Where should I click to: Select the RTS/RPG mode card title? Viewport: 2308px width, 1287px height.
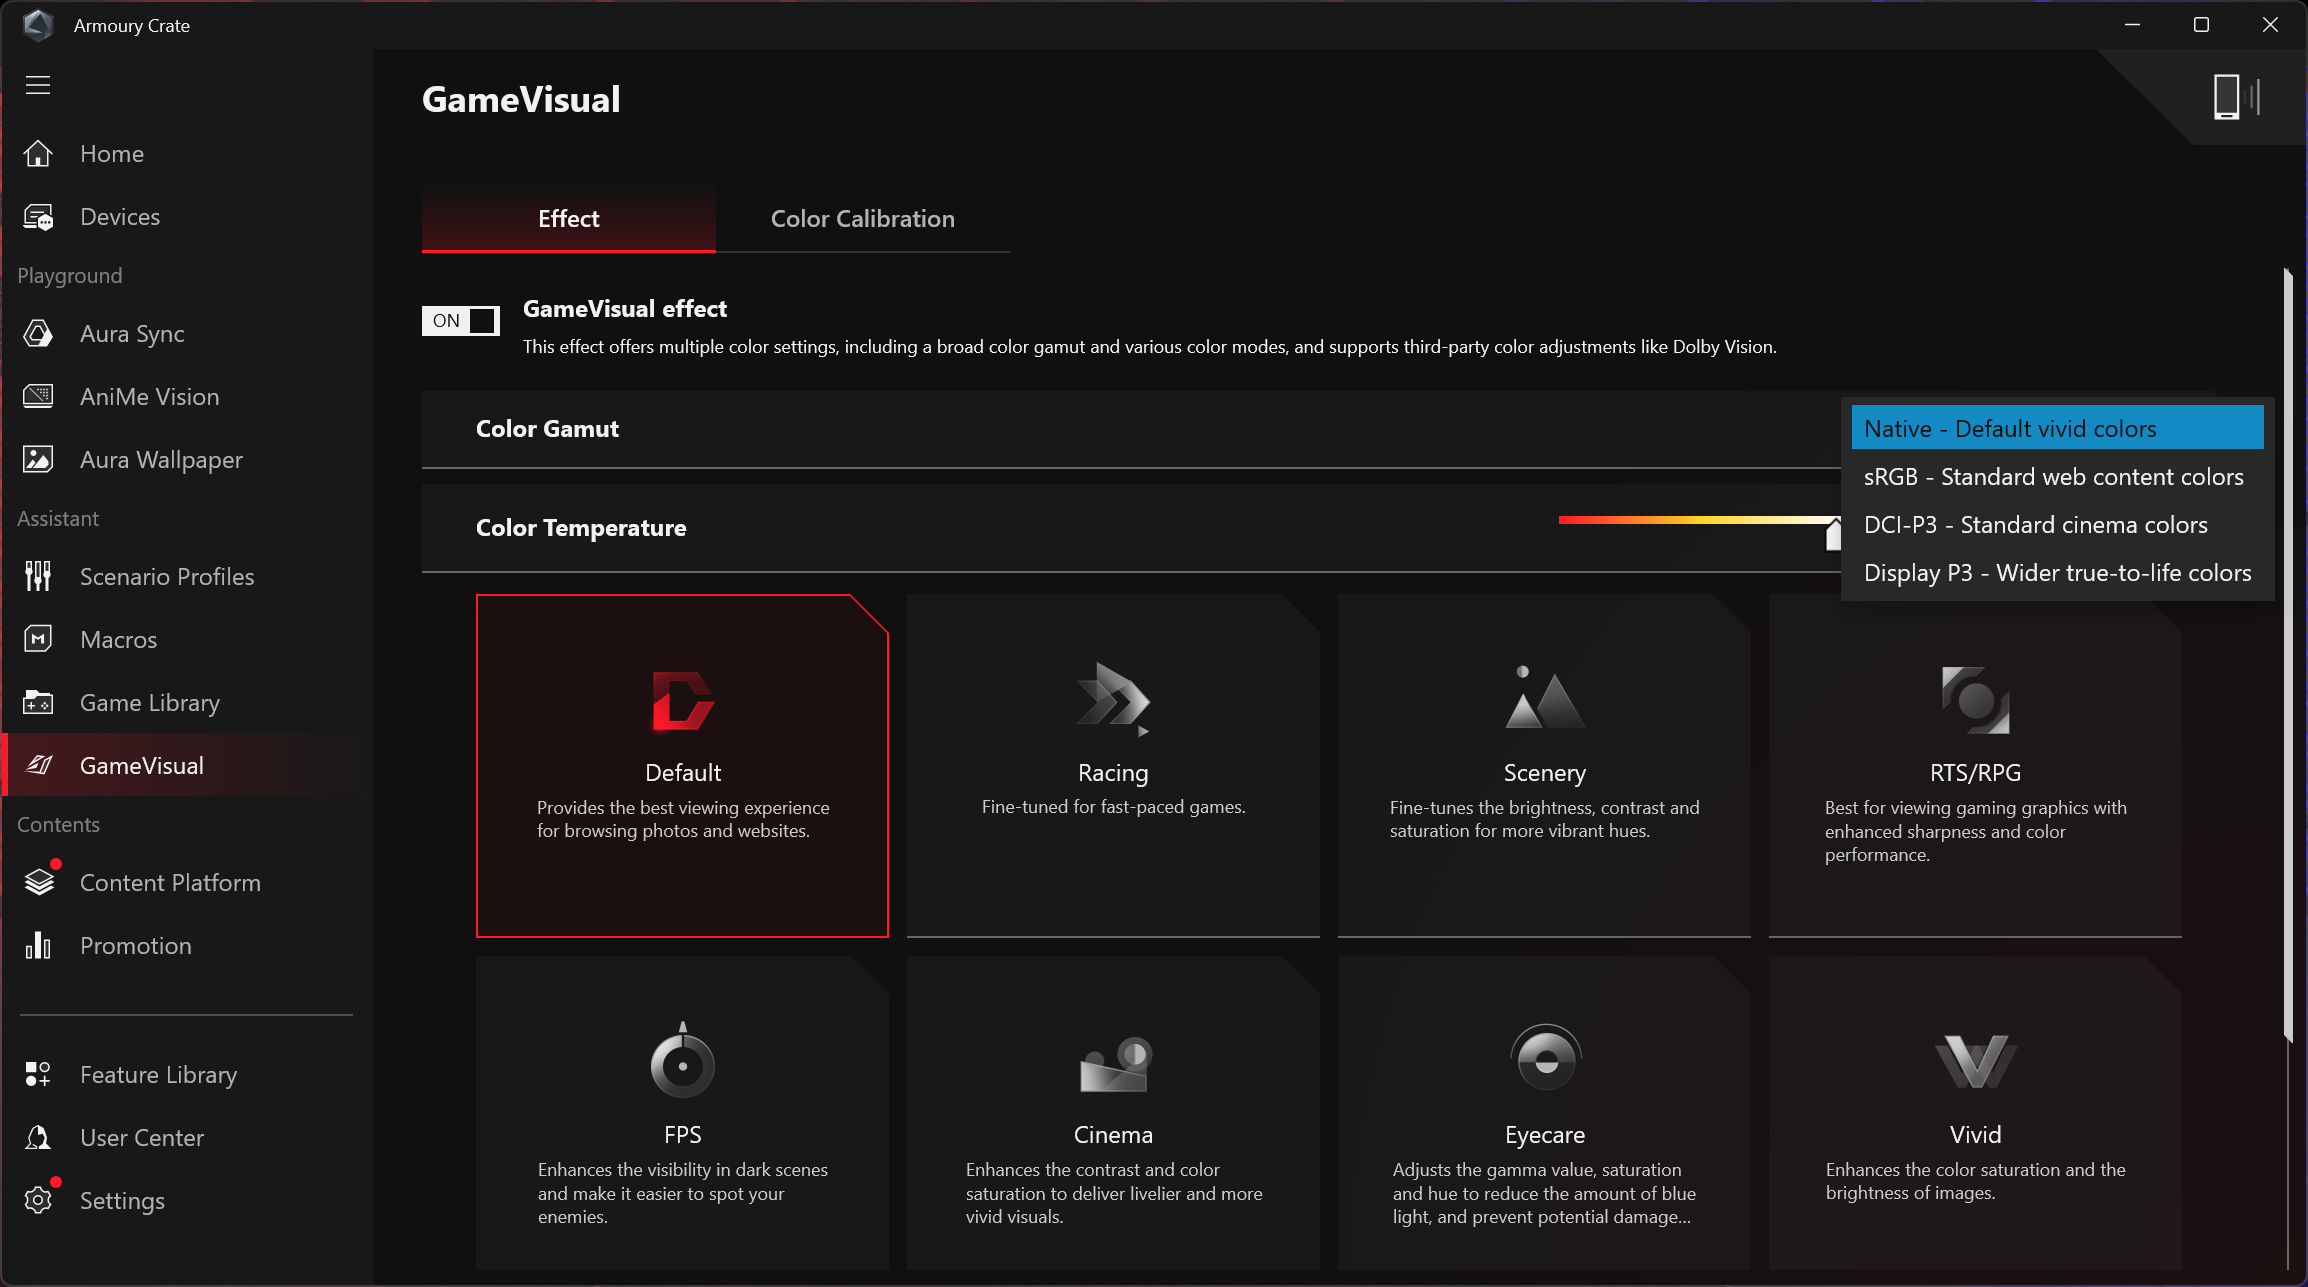tap(1975, 773)
